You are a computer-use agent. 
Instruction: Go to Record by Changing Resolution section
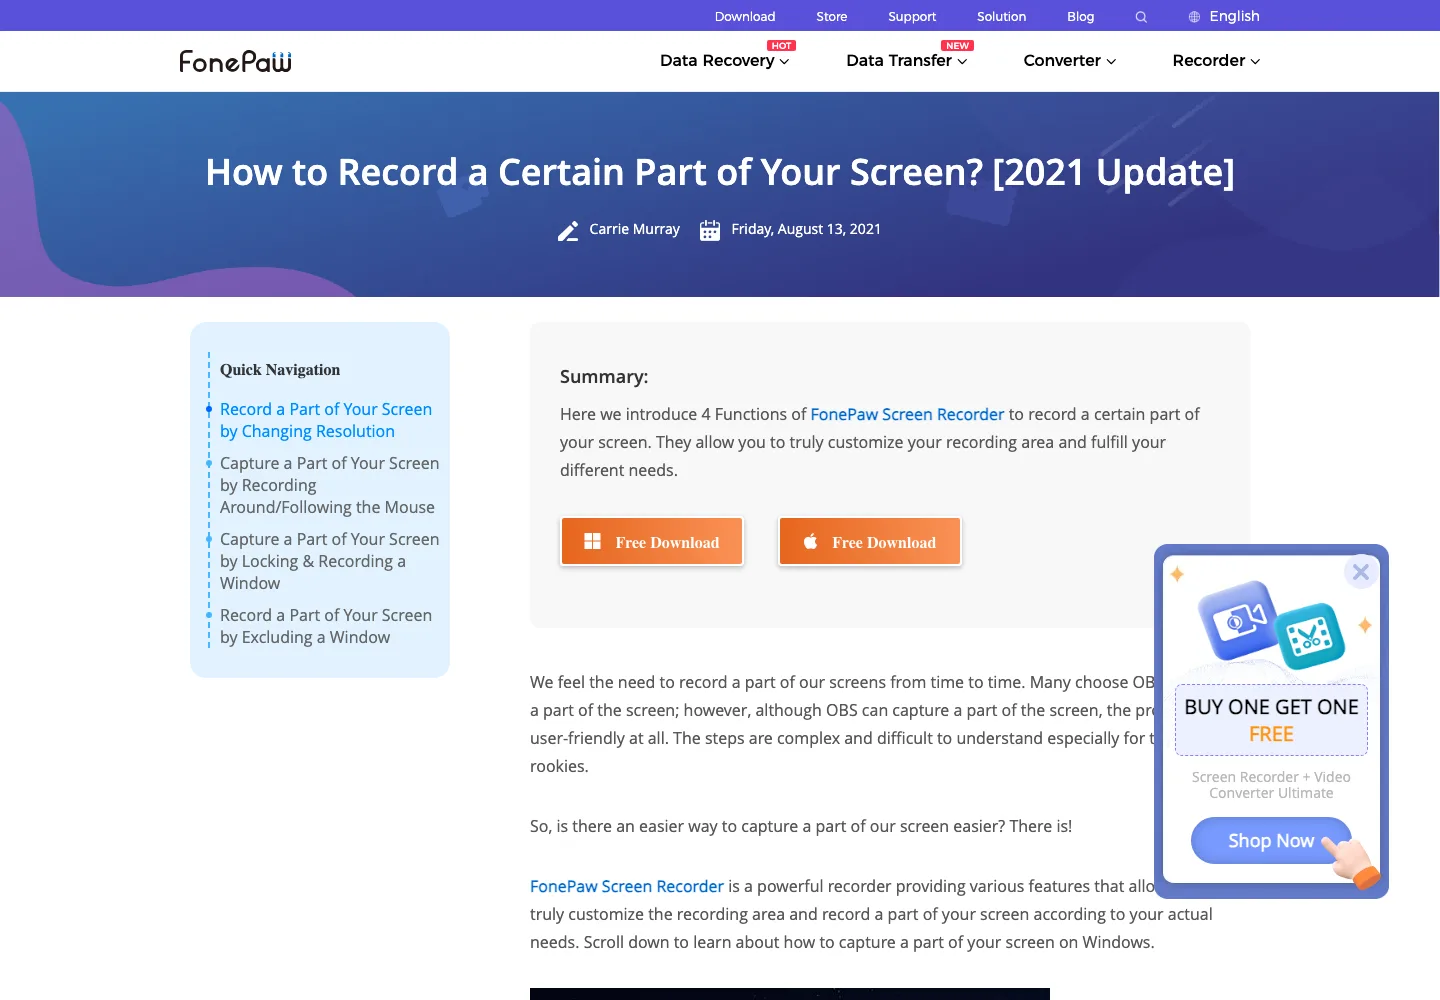coord(326,420)
